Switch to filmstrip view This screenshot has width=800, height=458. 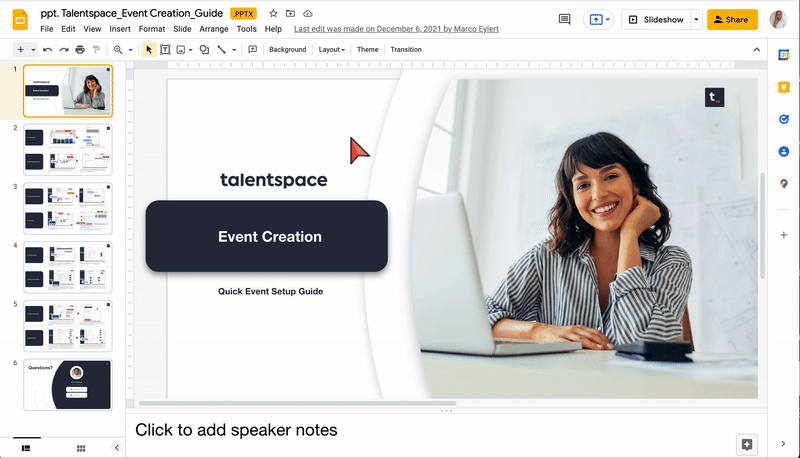pos(26,448)
